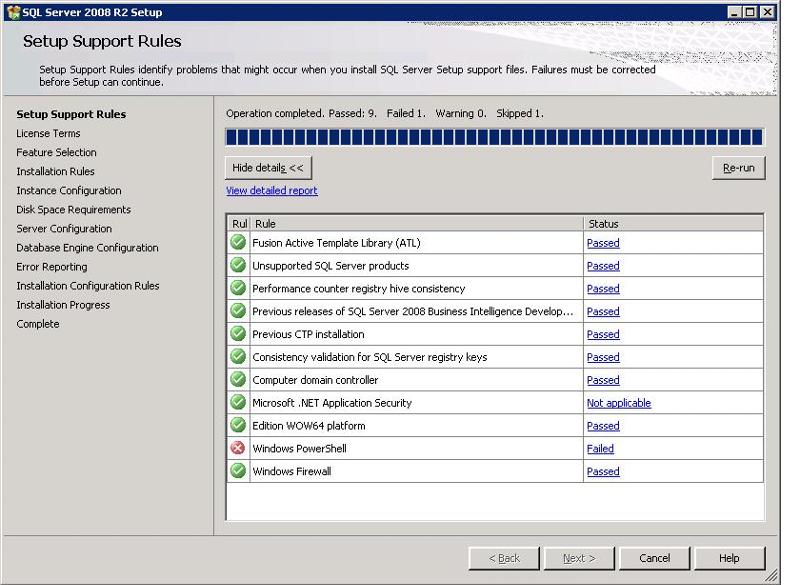Click SQL Server Setup icon in title bar
Image resolution: width=800 pixels, height=585 pixels.
click(14, 12)
